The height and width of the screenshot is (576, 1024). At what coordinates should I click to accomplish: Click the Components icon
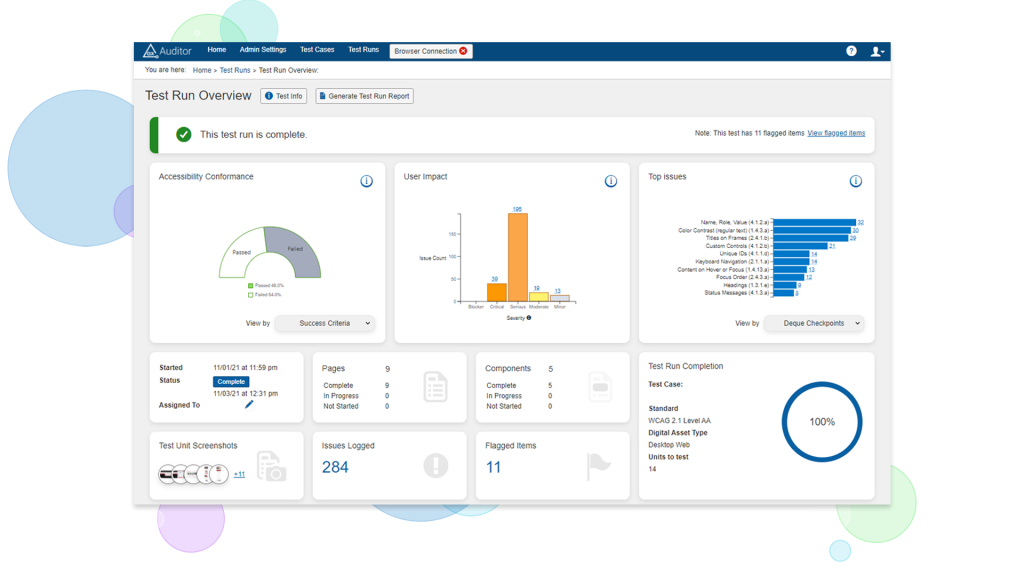[600, 387]
